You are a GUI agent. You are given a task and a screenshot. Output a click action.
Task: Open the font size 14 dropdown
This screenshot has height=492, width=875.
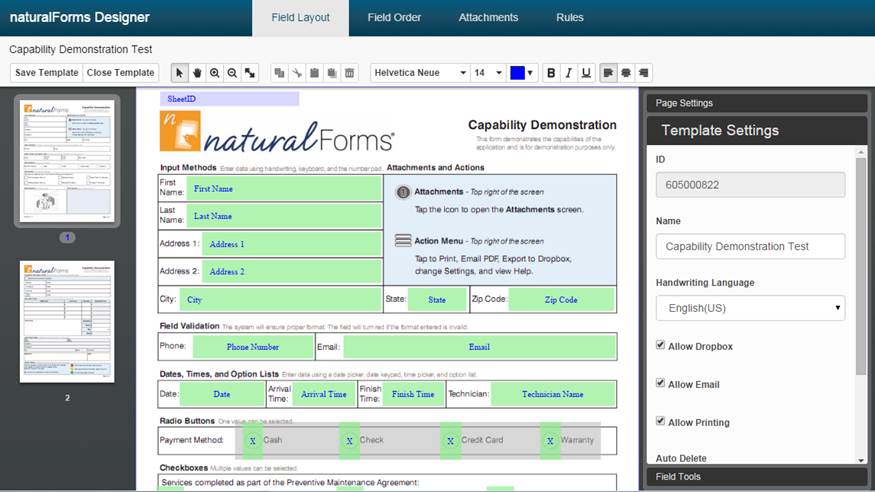(488, 73)
